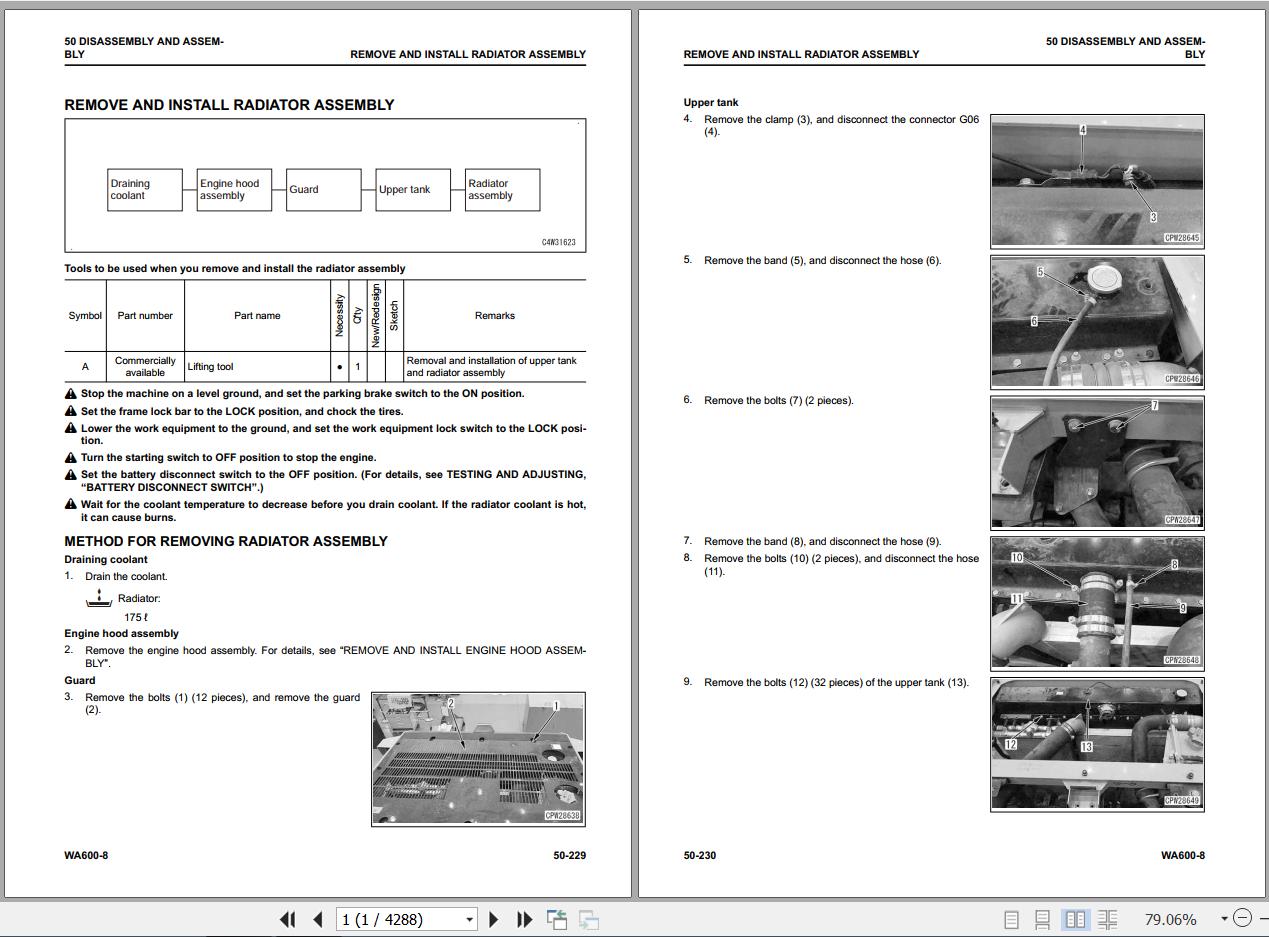Image resolution: width=1269 pixels, height=937 pixels.
Task: Click the next view icon
Action: (x=589, y=919)
